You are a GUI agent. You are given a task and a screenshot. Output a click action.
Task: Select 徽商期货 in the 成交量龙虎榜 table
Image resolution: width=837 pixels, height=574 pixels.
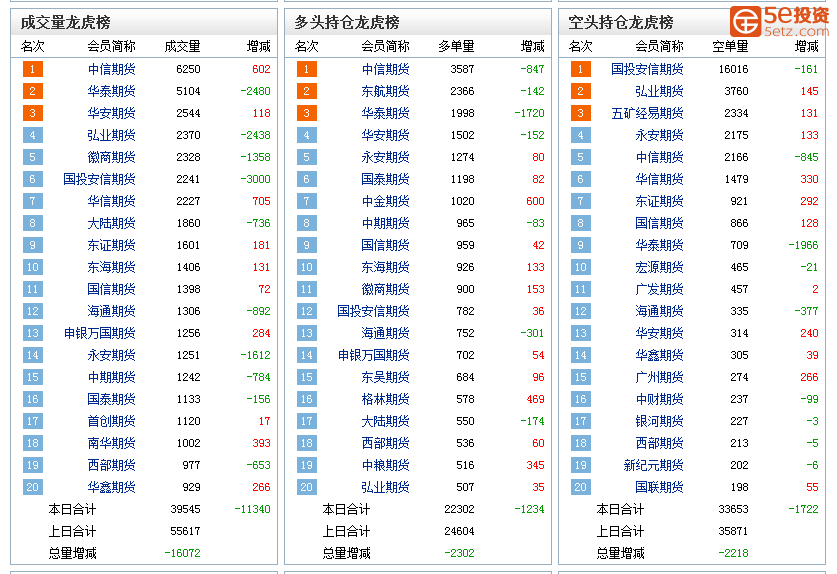pos(111,157)
